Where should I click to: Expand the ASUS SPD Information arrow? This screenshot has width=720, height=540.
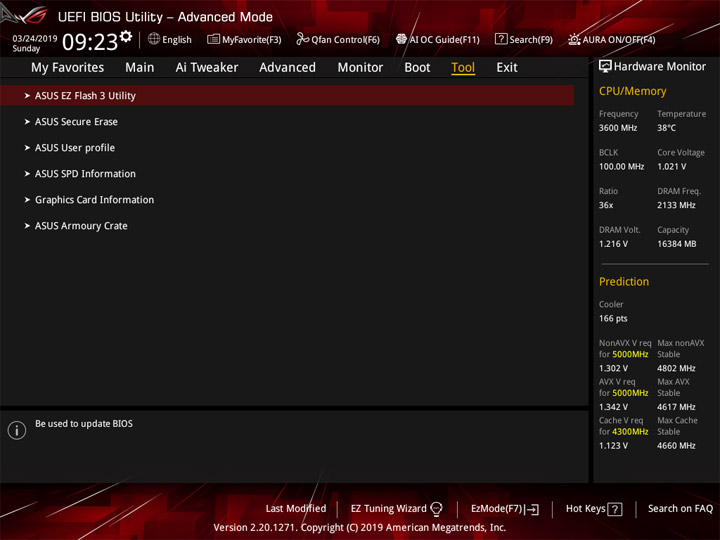pos(27,174)
